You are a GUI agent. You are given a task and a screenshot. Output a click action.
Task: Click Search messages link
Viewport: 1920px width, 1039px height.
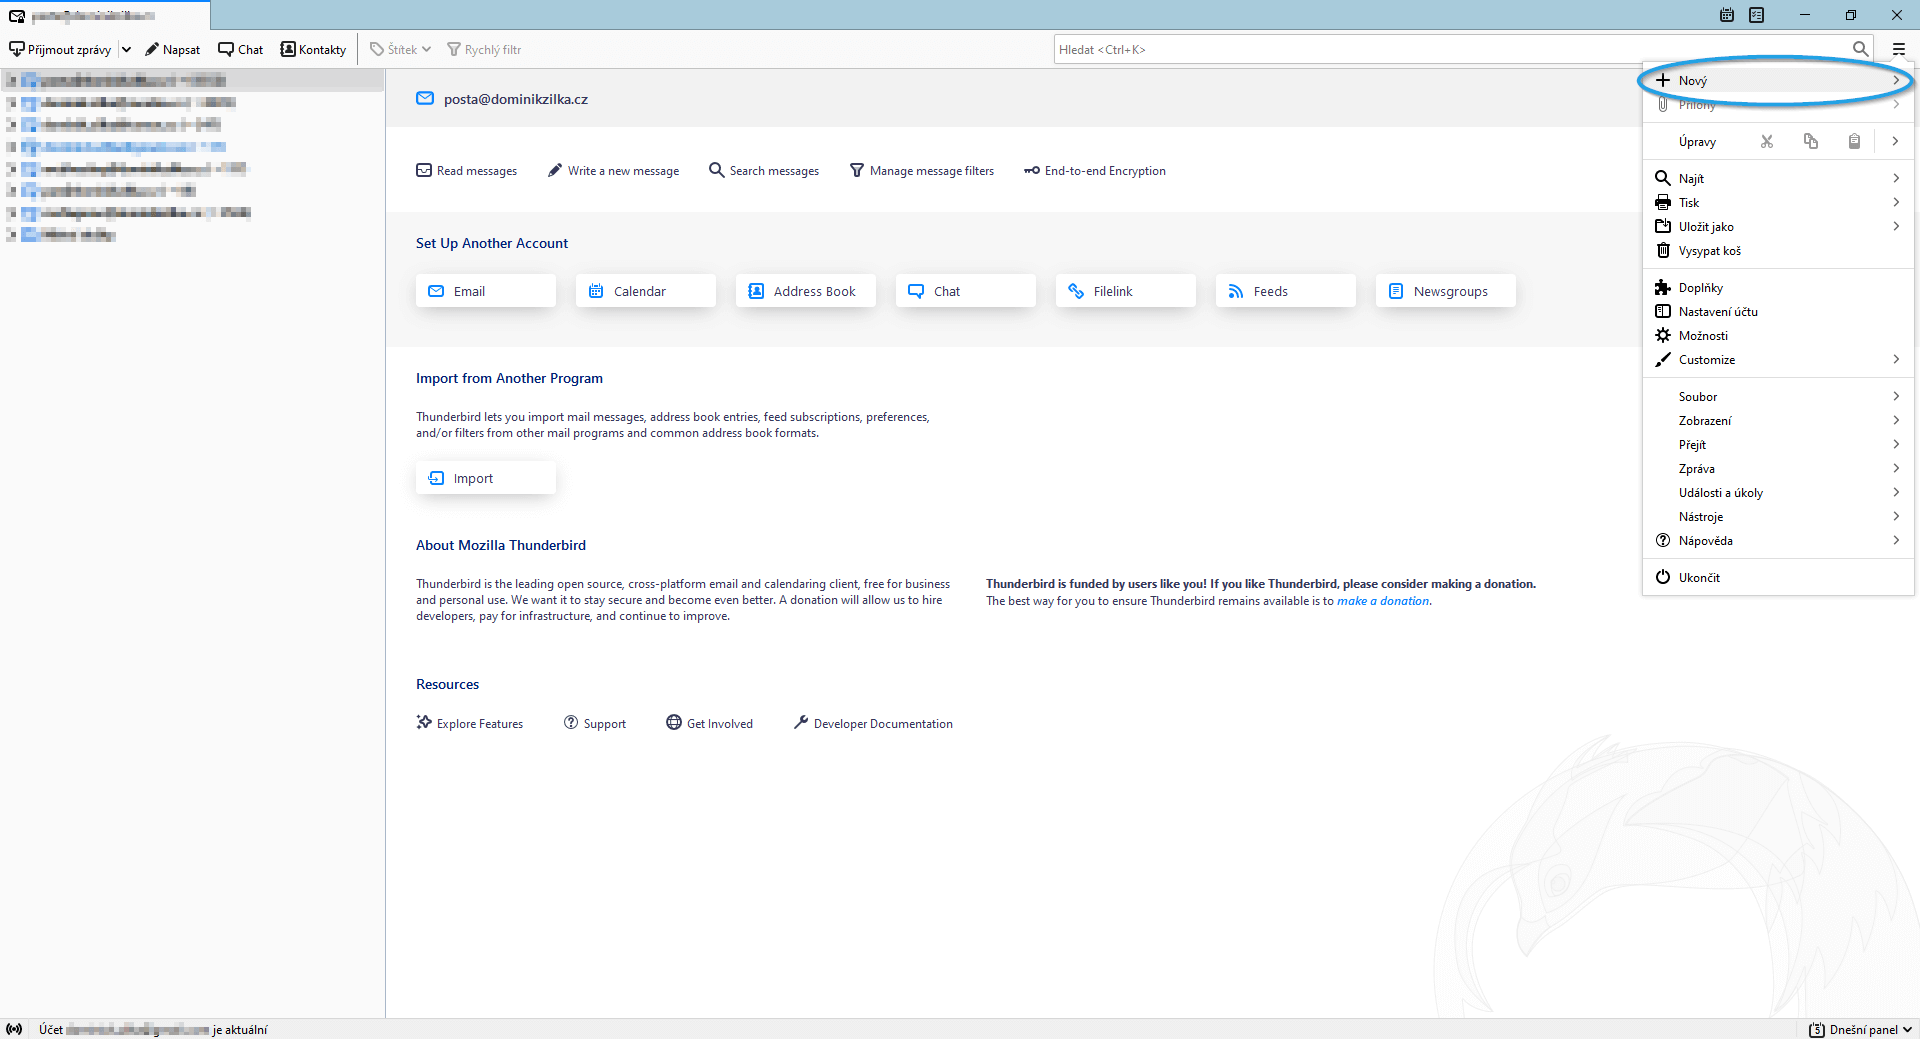(x=764, y=171)
